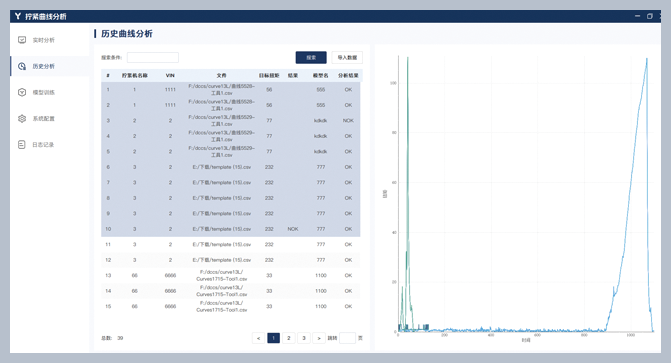
Task: Click the 模型训练 shield icon
Action: point(22,92)
